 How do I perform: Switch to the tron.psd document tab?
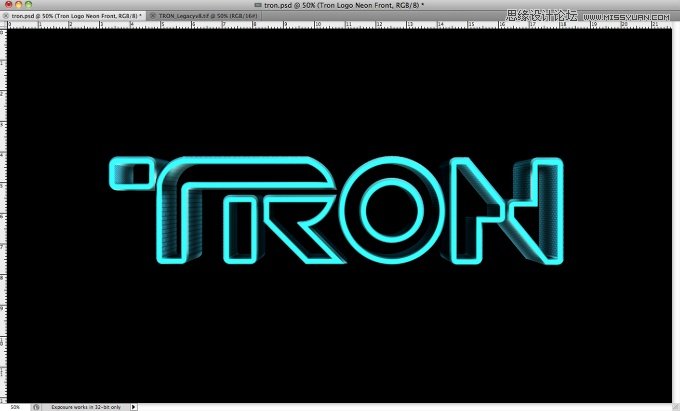click(75, 16)
